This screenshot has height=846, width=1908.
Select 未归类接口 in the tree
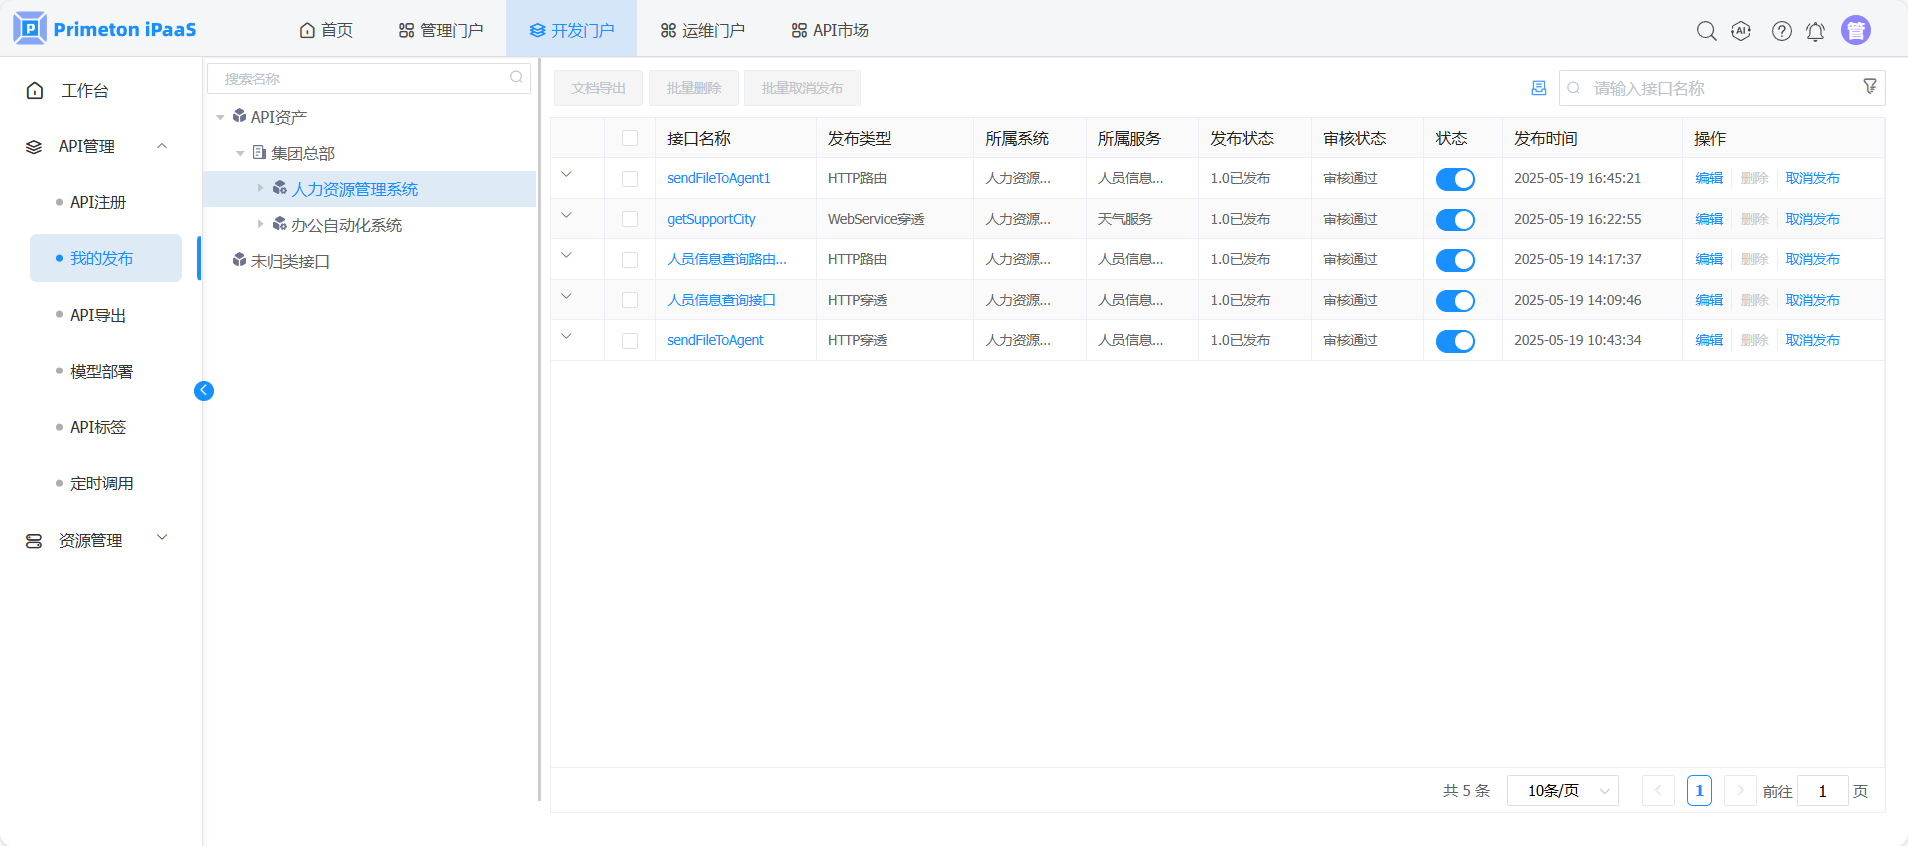coord(290,261)
